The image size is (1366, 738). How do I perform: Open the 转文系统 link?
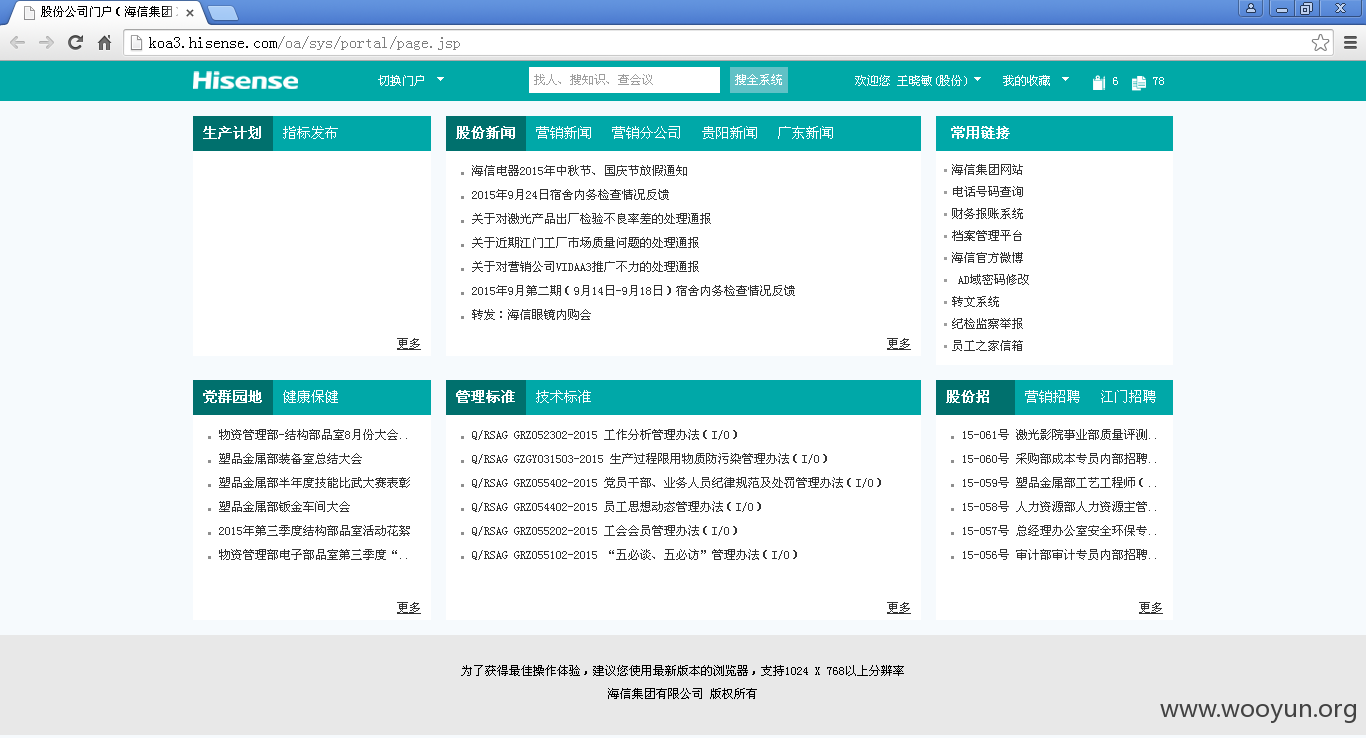coord(975,302)
